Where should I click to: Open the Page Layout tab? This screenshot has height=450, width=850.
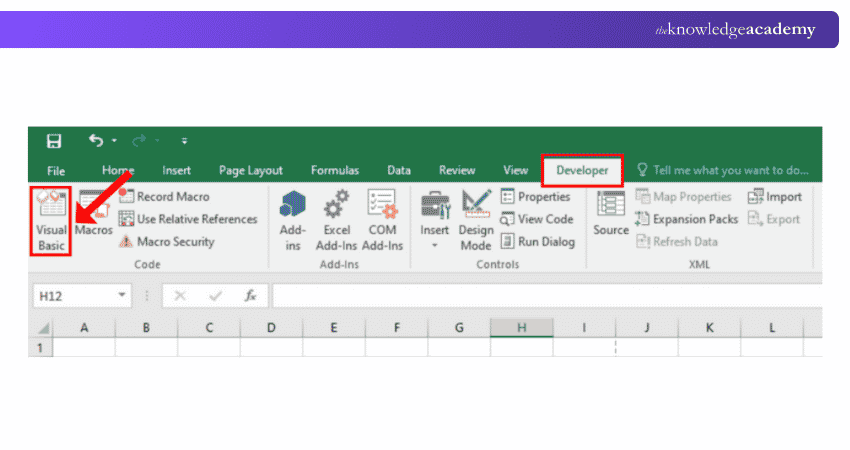click(x=250, y=170)
